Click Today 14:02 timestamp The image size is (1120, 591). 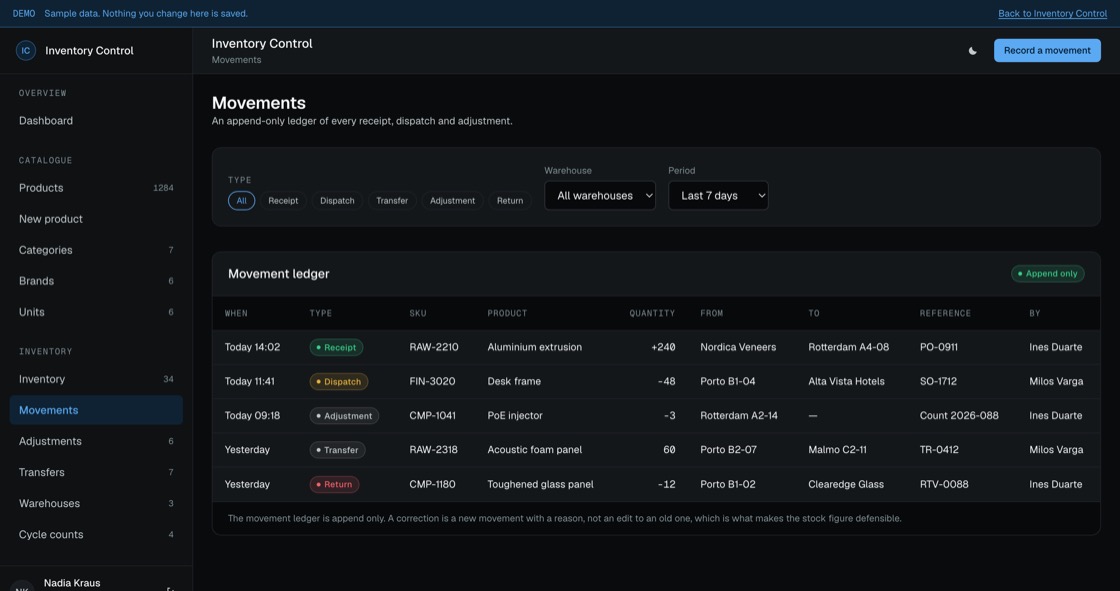[x=252, y=347]
